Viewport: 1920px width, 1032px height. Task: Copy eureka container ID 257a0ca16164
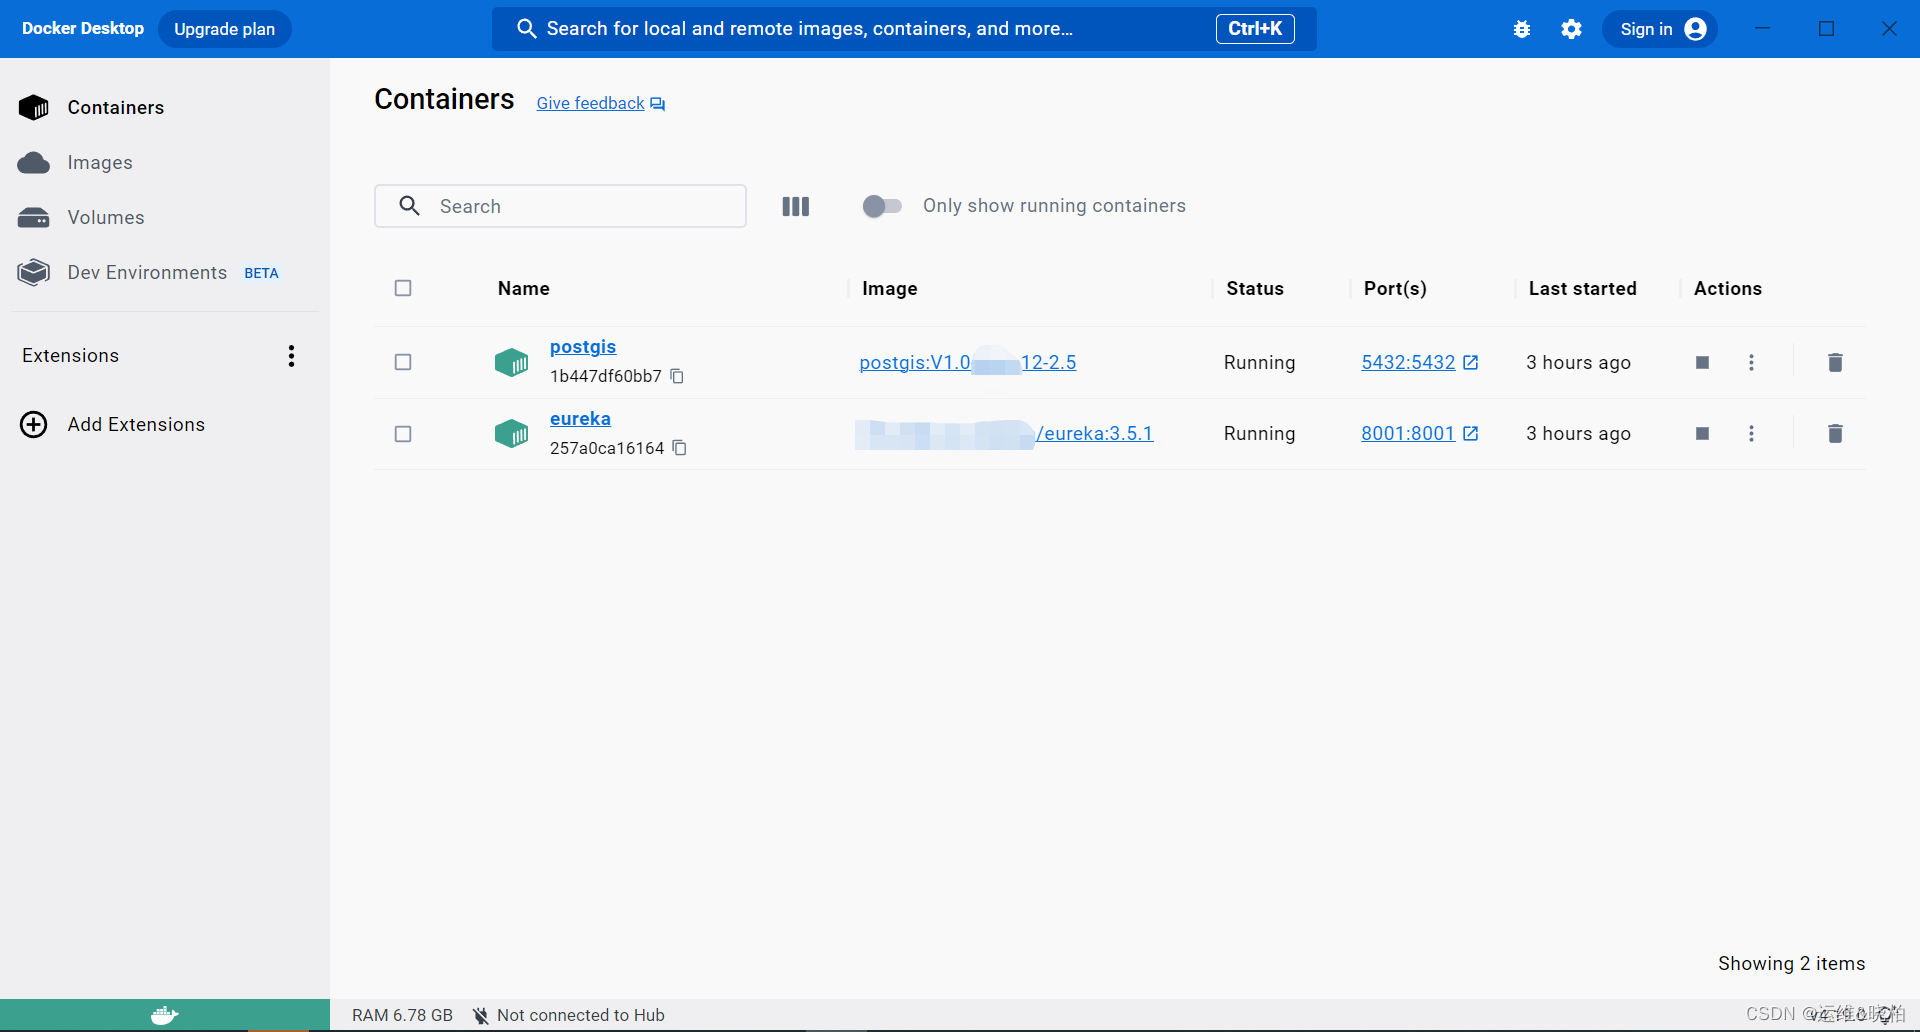point(680,448)
